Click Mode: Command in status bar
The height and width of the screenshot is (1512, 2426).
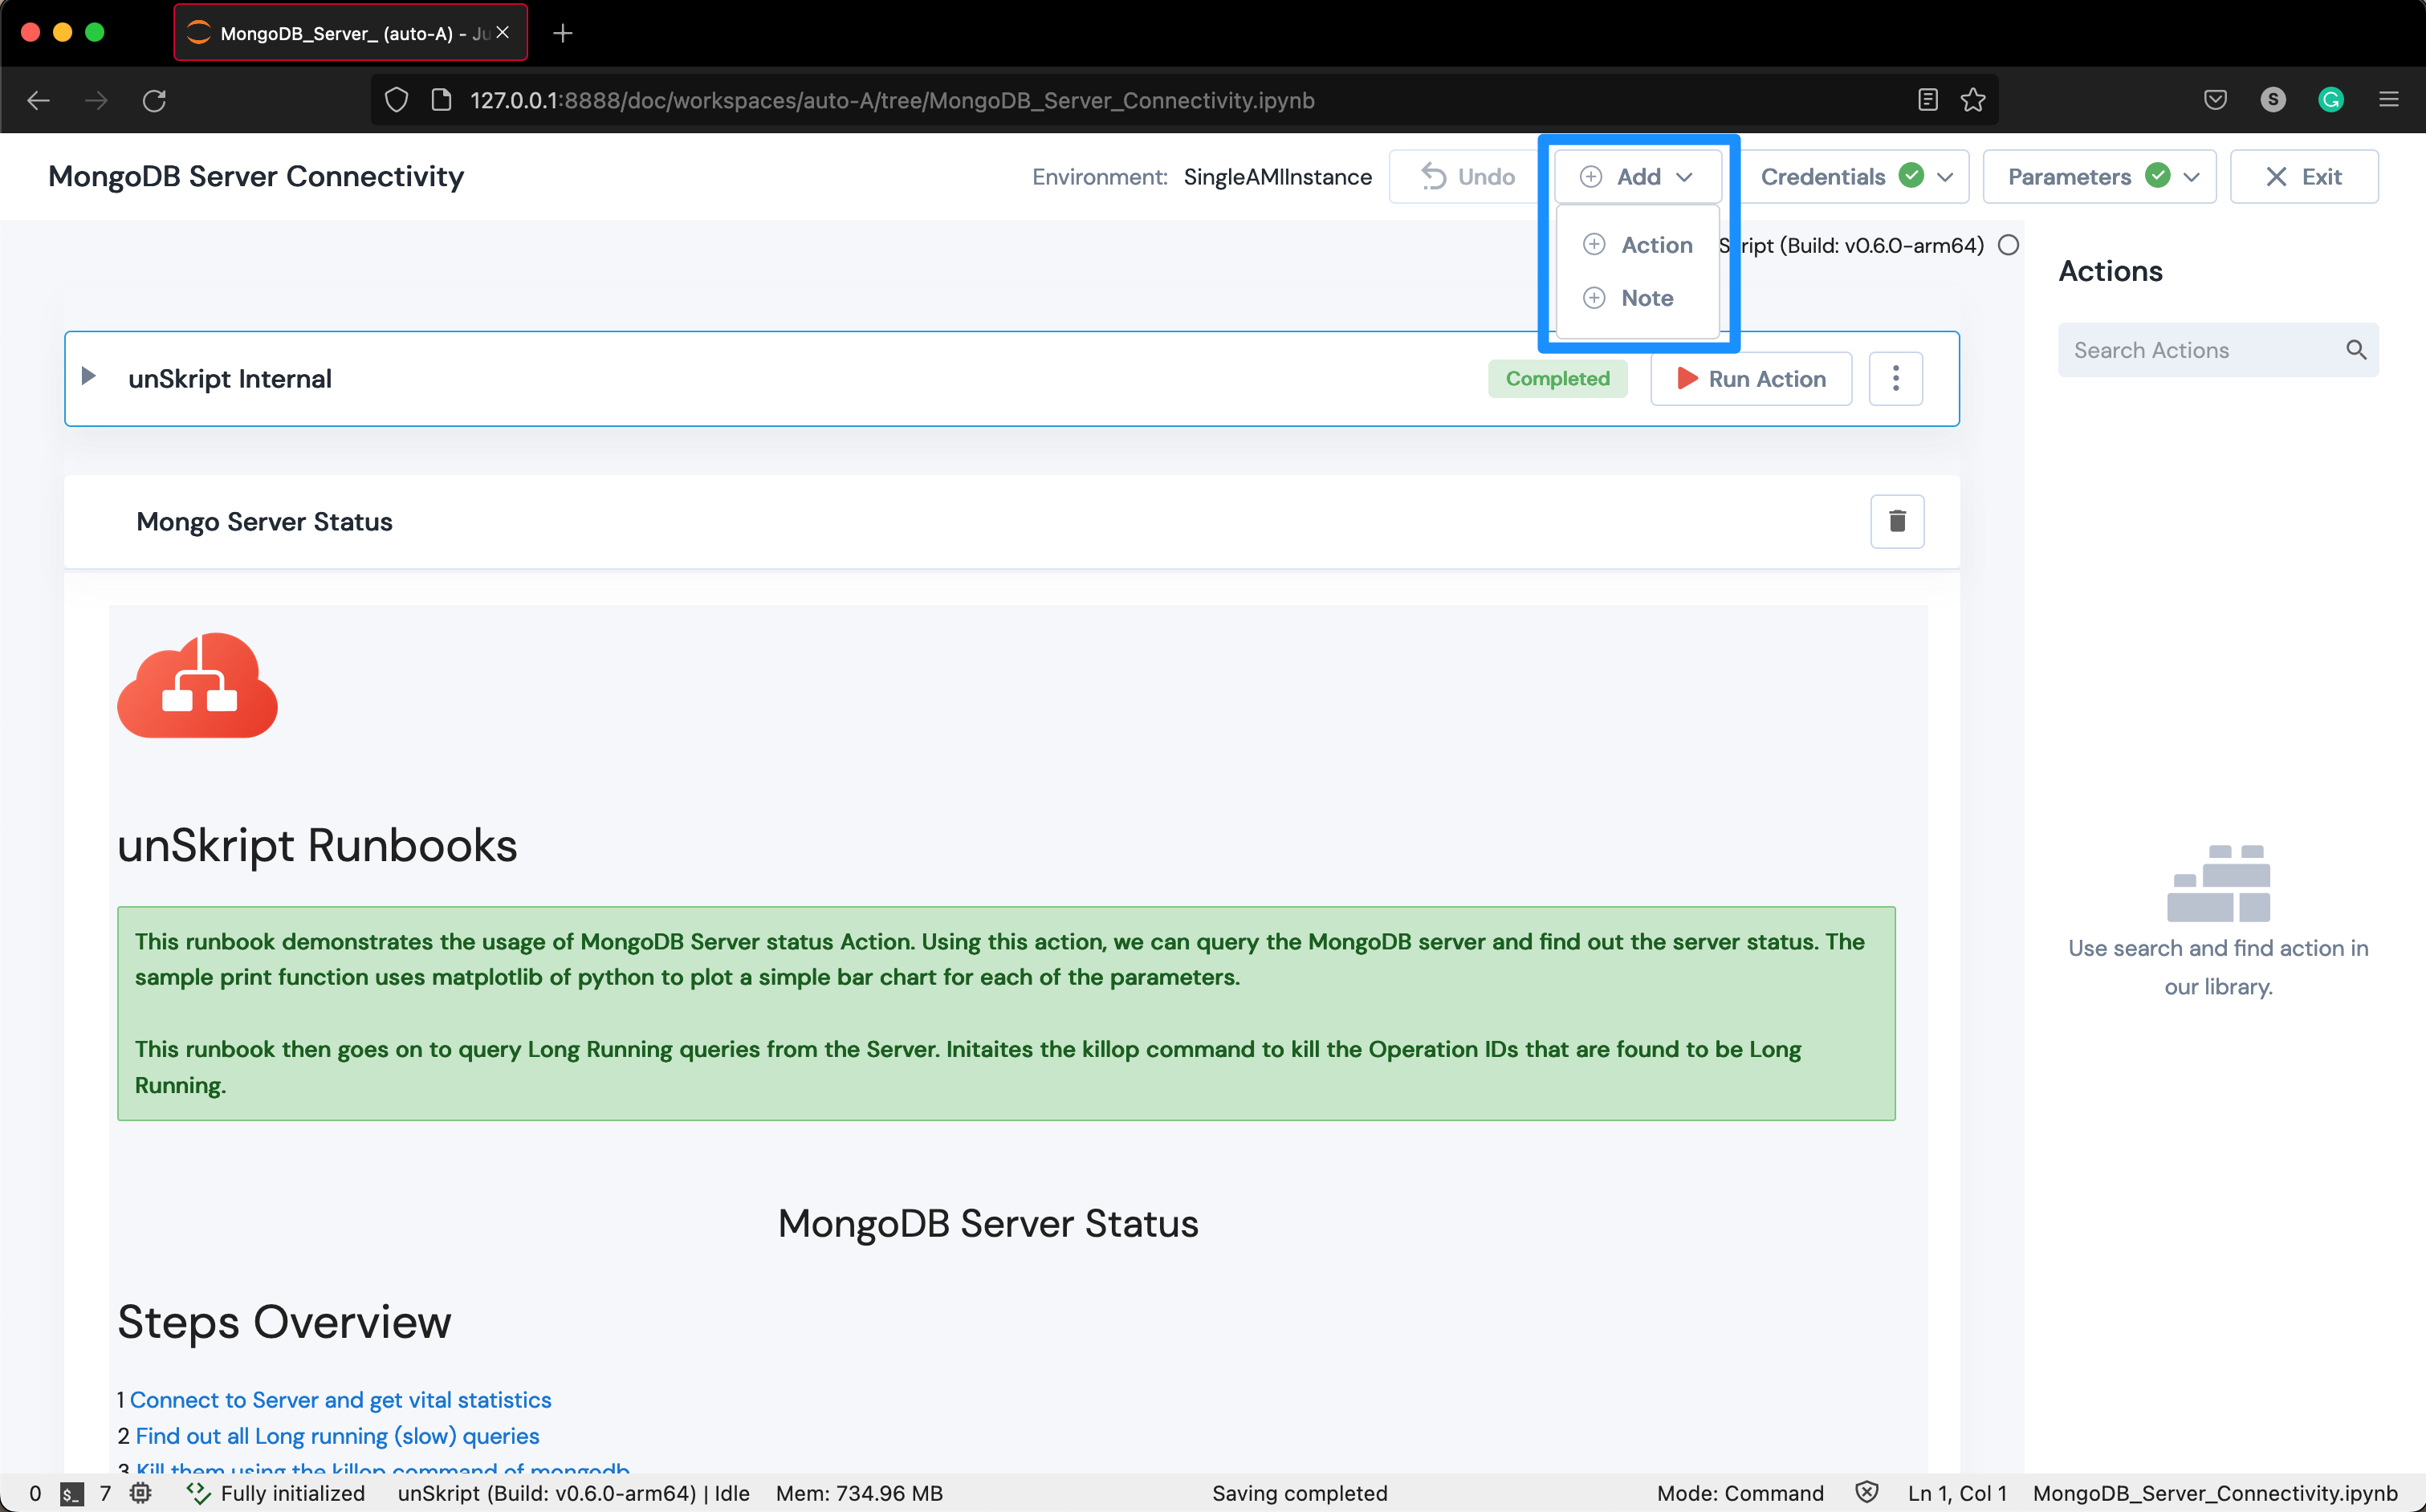coord(1740,1493)
